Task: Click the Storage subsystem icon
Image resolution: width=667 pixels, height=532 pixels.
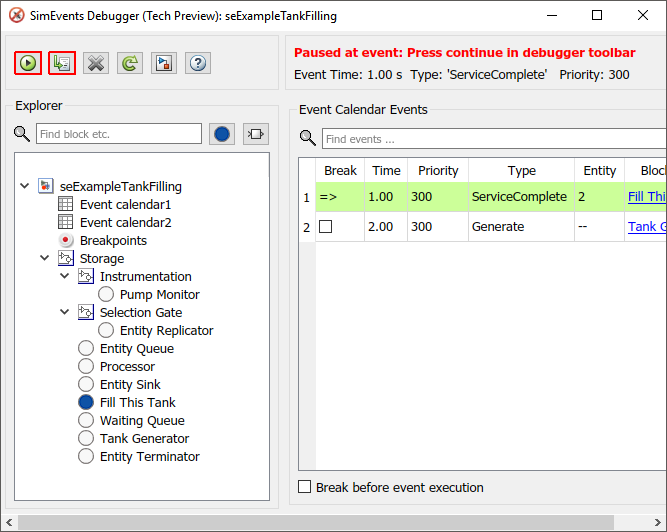Action: pos(66,258)
